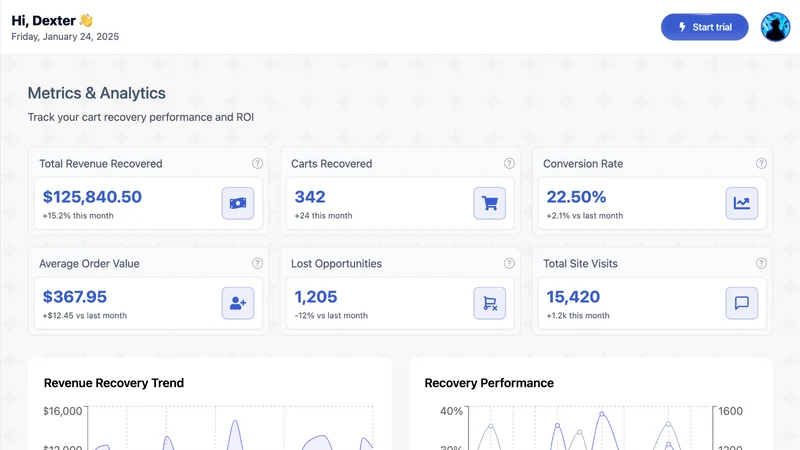Click the 1600 axis label in Recovery Performance
The width and height of the screenshot is (800, 450).
(x=731, y=411)
